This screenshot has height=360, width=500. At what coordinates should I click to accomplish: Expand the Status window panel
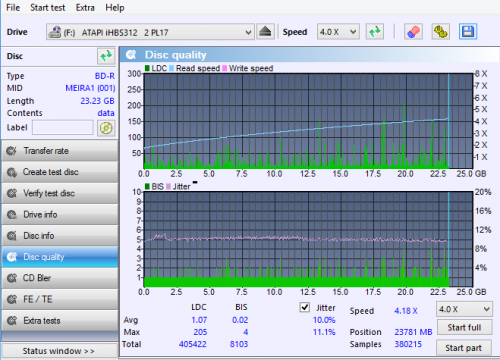pyautogui.click(x=60, y=351)
